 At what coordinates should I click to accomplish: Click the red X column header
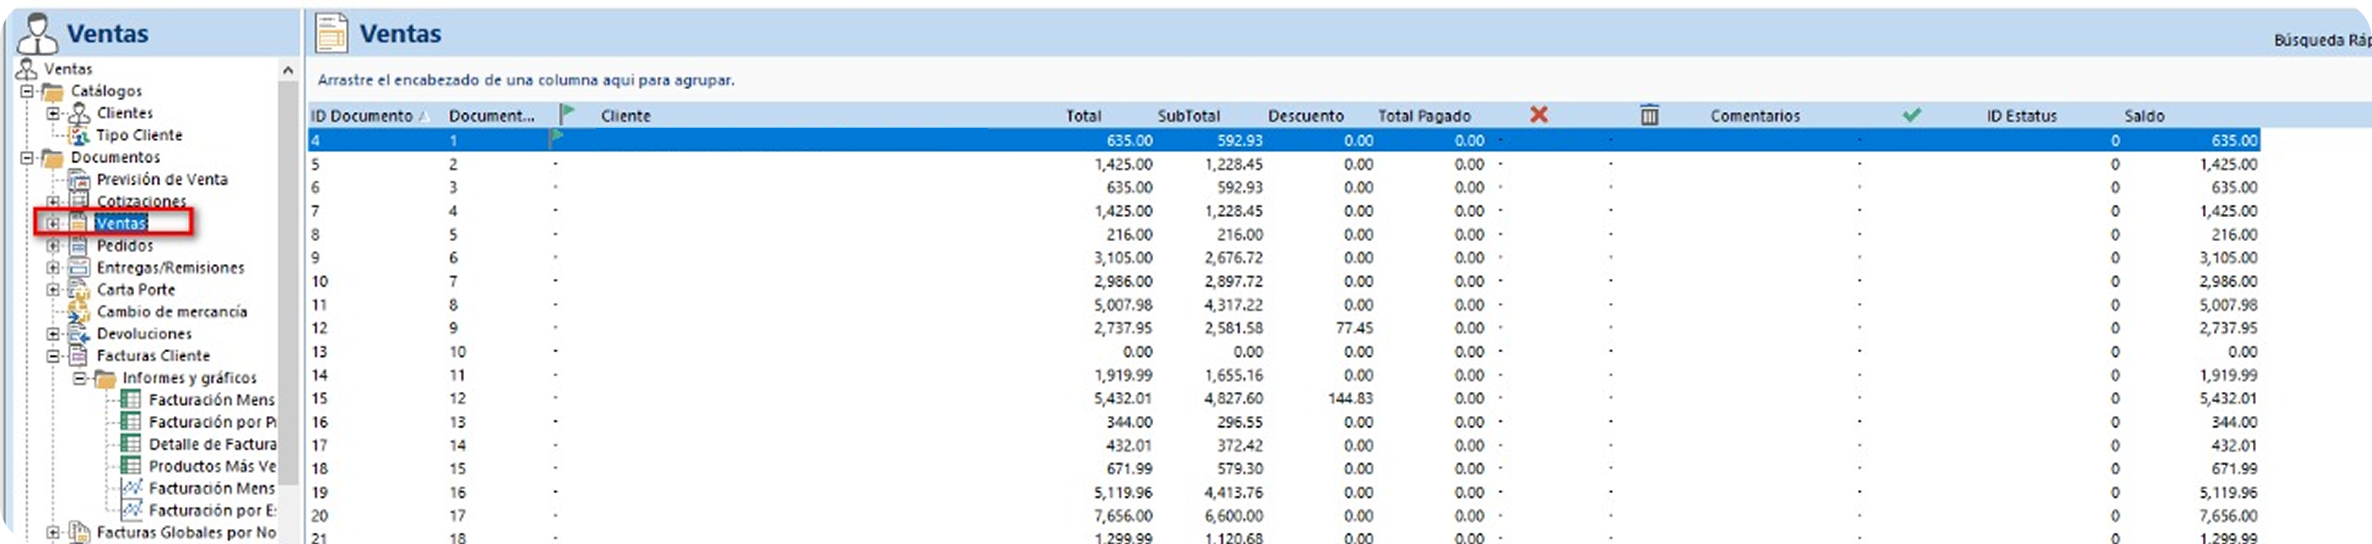(1539, 115)
